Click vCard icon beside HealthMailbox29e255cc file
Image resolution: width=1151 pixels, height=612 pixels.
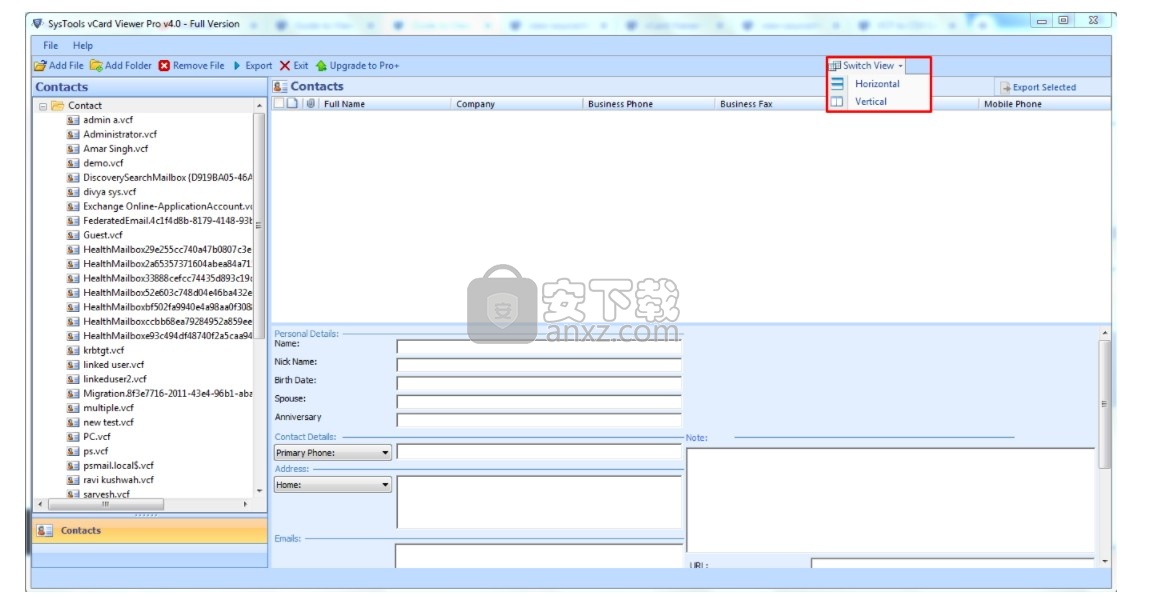pyautogui.click(x=73, y=249)
